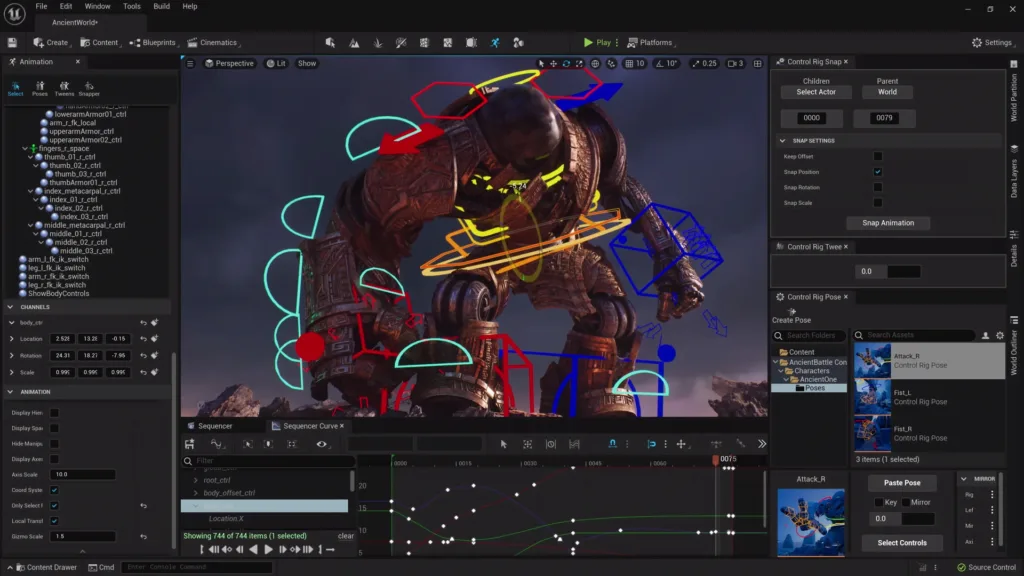The width and height of the screenshot is (1024, 576).
Task: Expand the Location channel row
Action: (x=11, y=339)
